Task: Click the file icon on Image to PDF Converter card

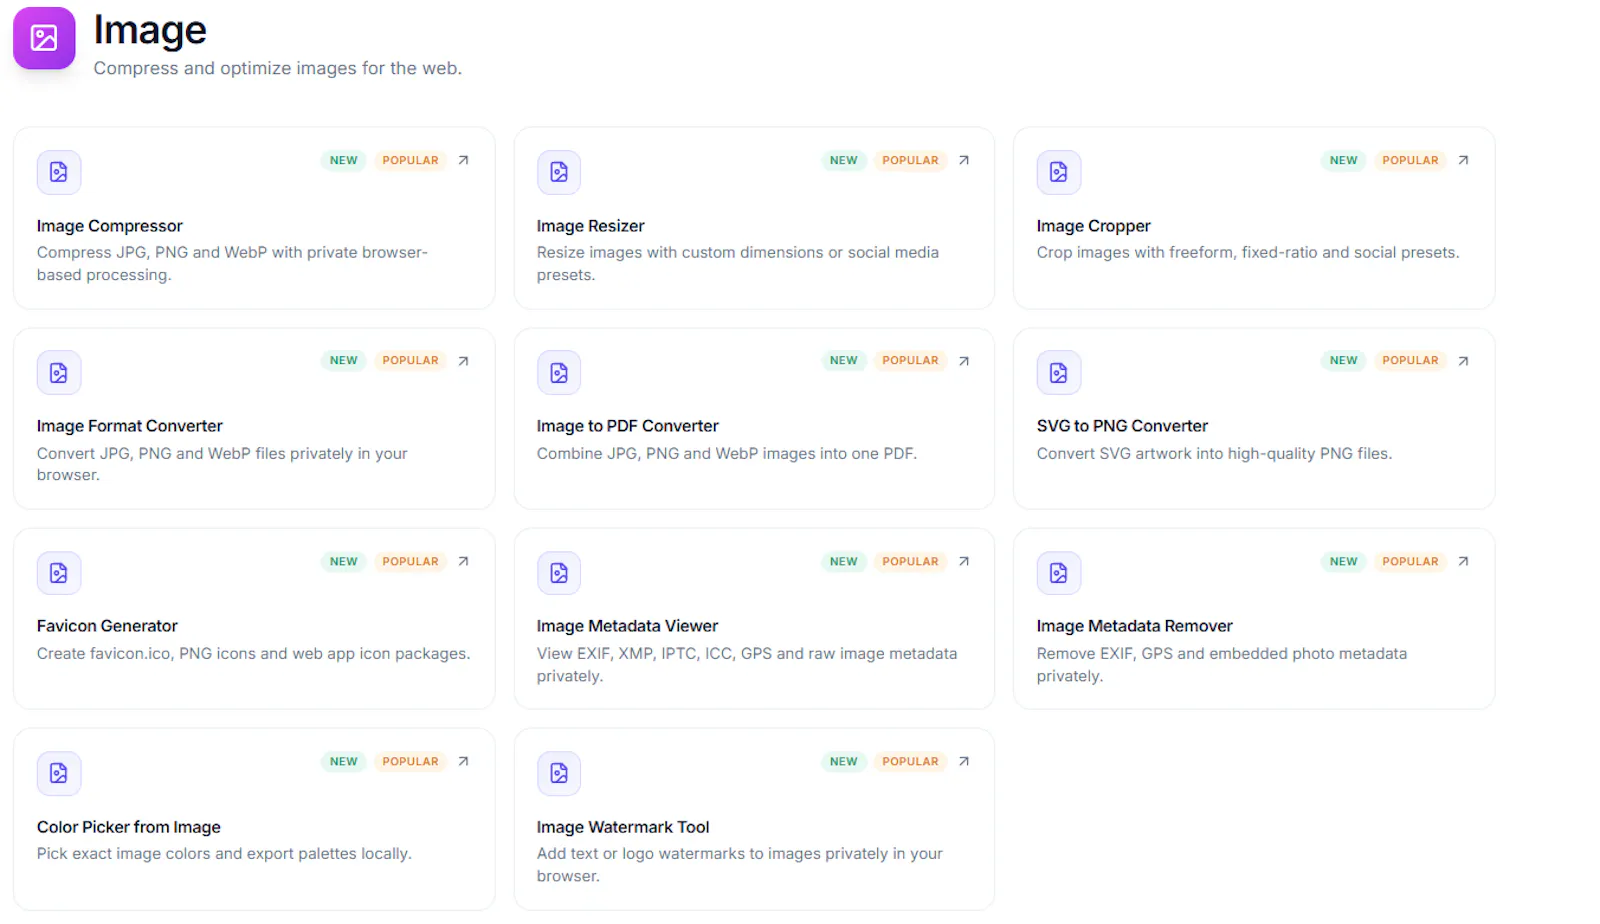Action: (559, 373)
